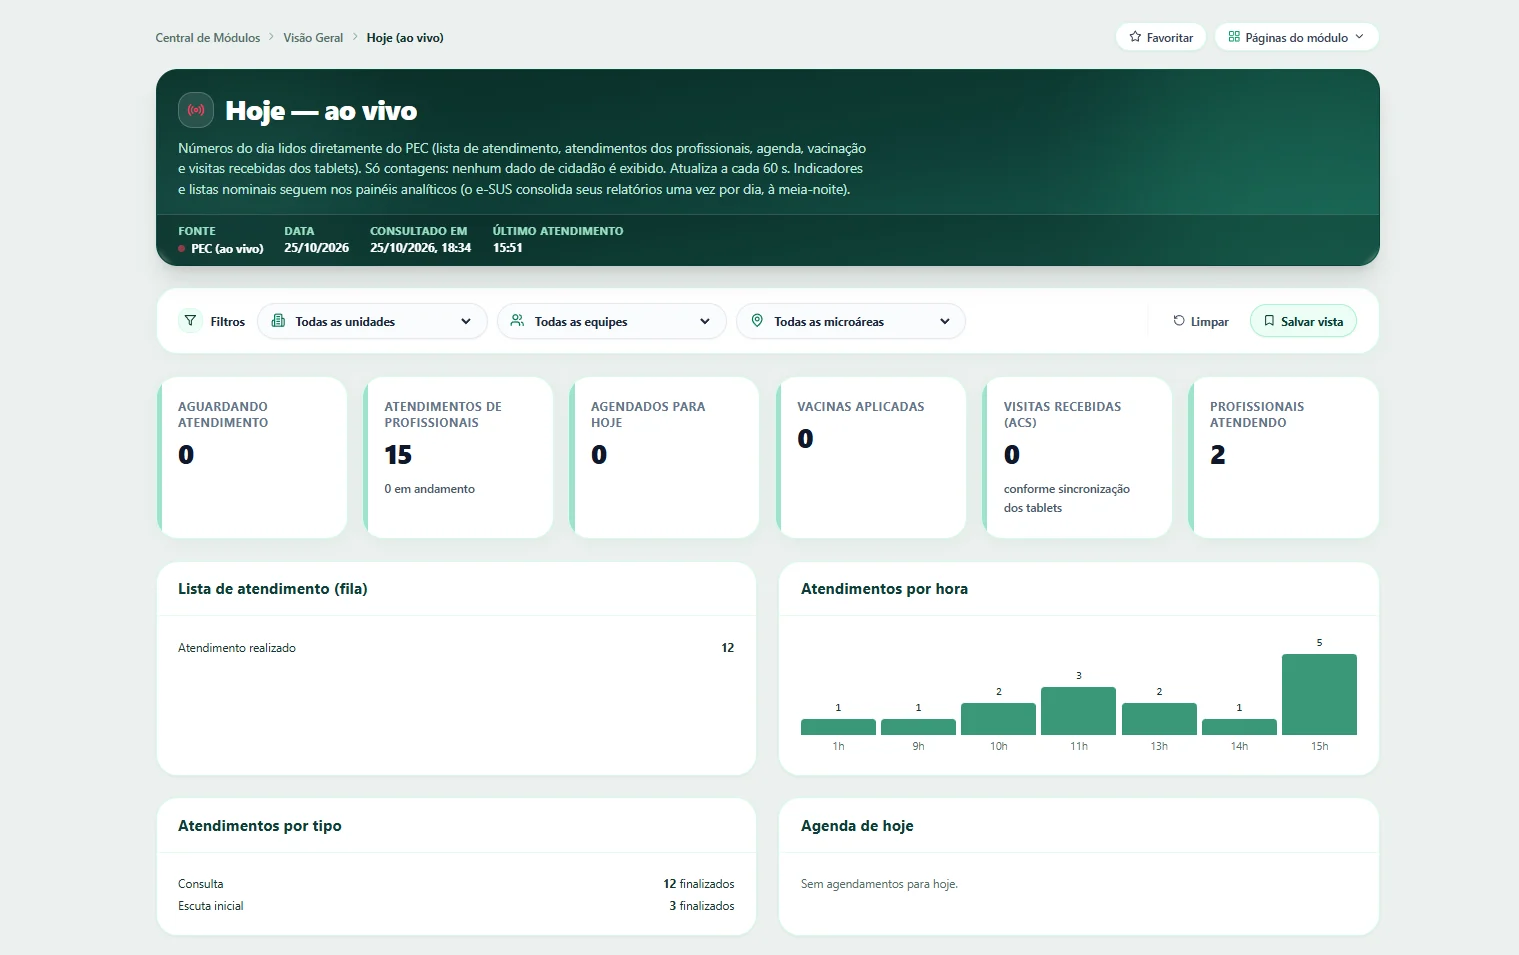Select the Vacinas Aplicadas card

(871, 457)
